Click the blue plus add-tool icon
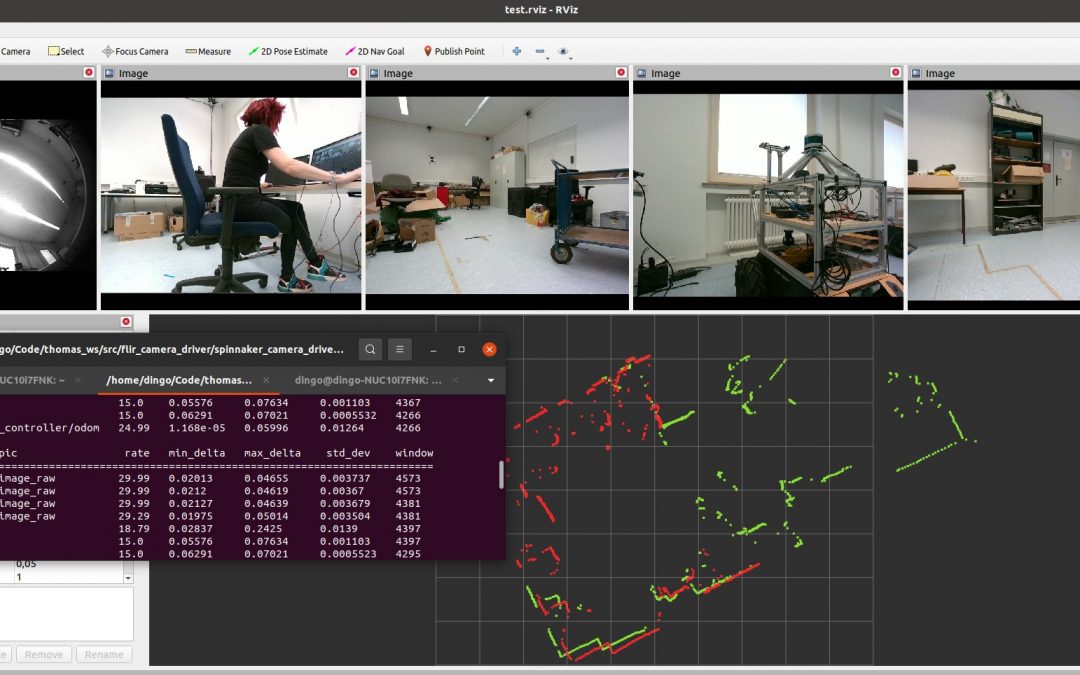The height and width of the screenshot is (675, 1080). (x=517, y=51)
